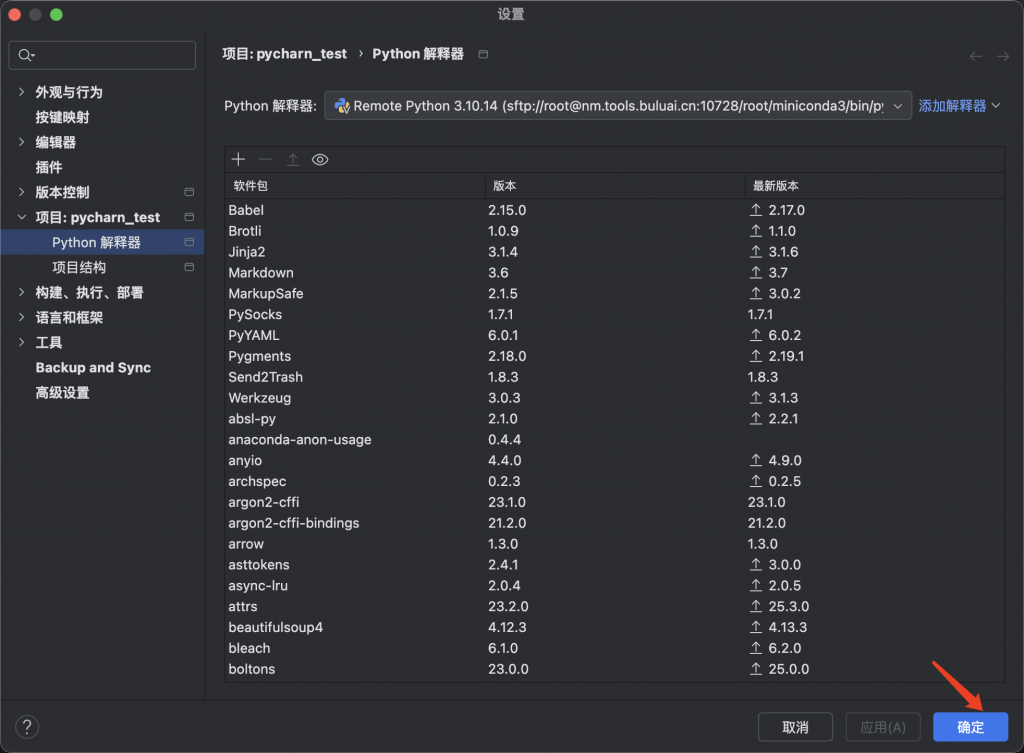The width and height of the screenshot is (1024, 753).
Task: Click upgrade arrow next to asttokens 3.0.0
Action: [756, 564]
